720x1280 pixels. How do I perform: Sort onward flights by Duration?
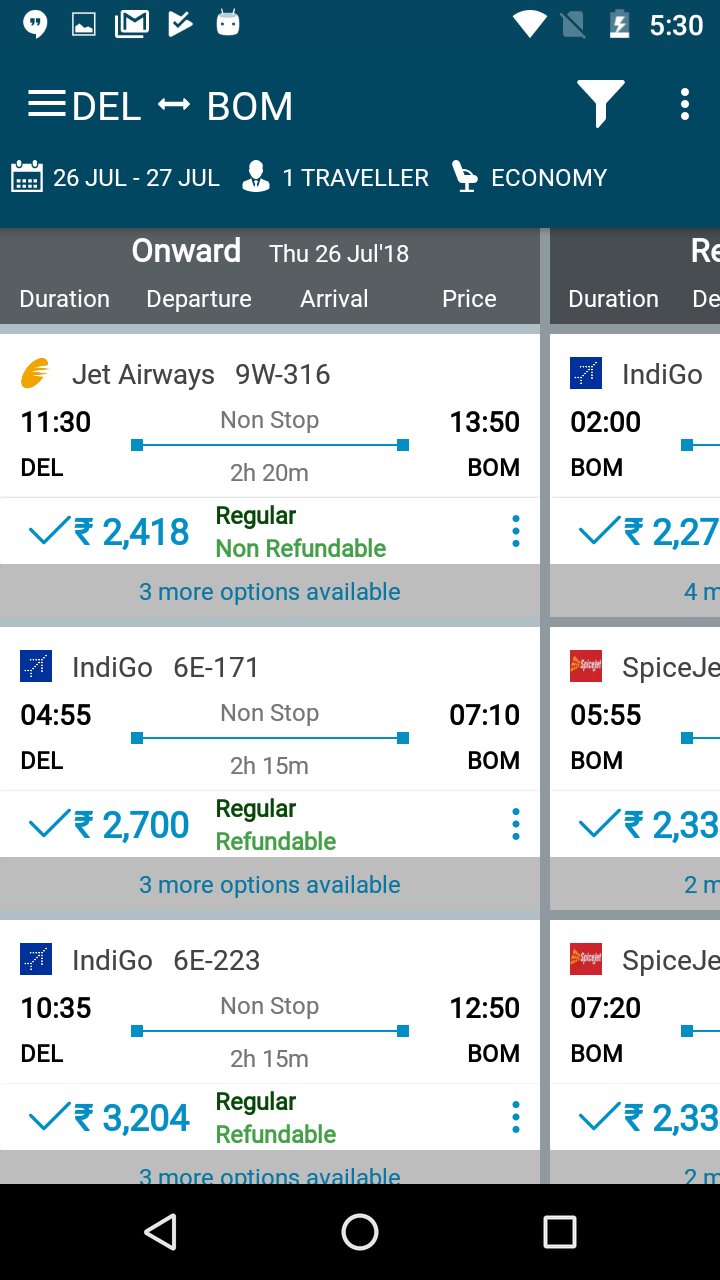pos(65,299)
